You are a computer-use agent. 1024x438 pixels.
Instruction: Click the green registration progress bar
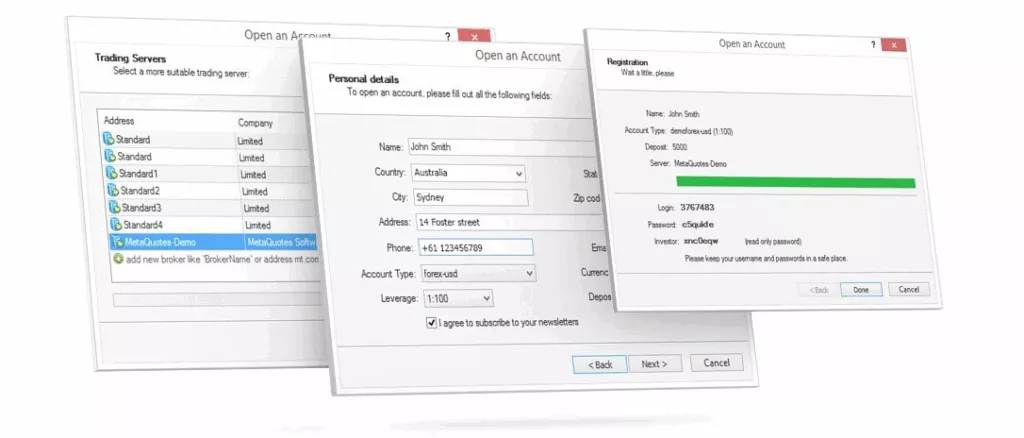795,182
